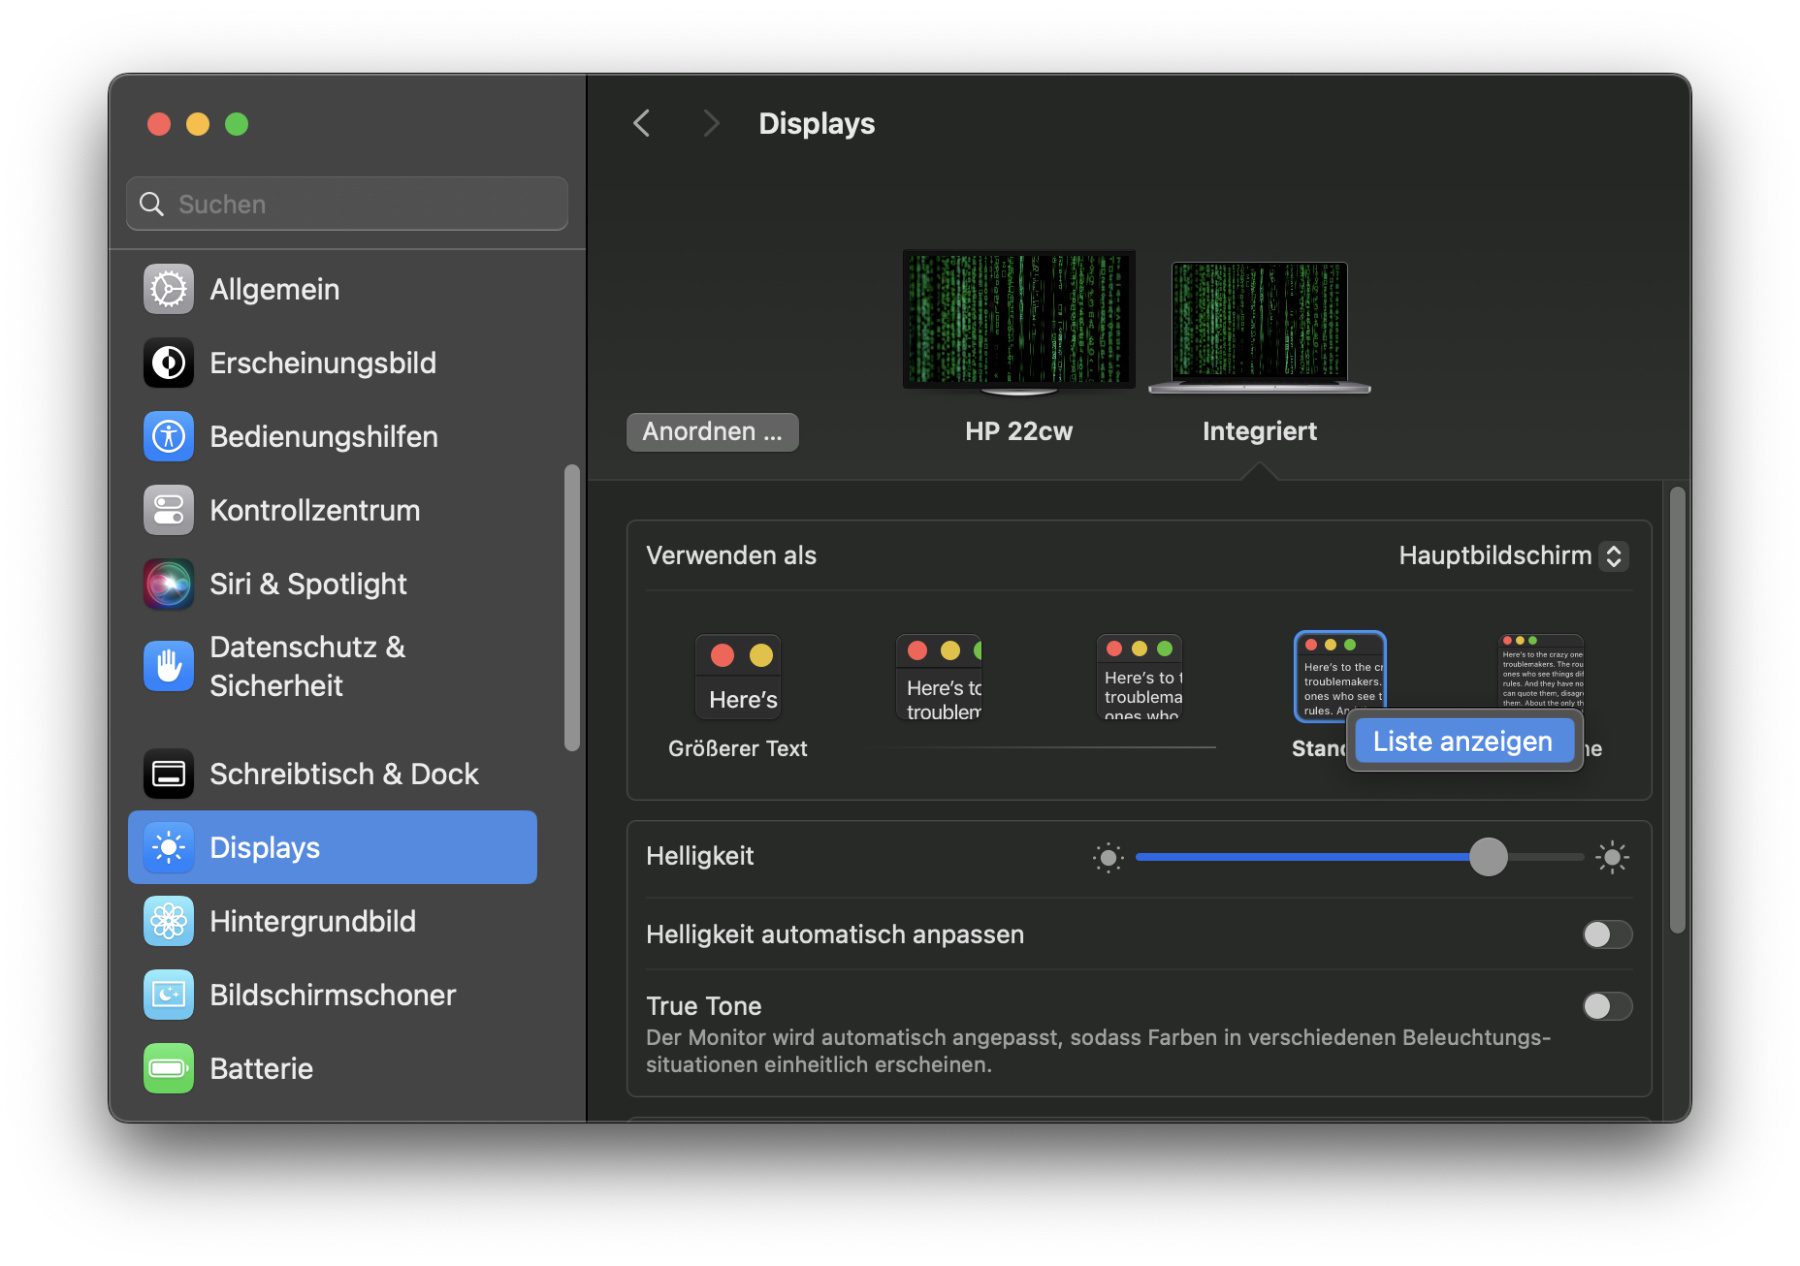Open Erscheinungsbild via its sidebar icon
Image resolution: width=1800 pixels, height=1266 pixels.
[168, 363]
